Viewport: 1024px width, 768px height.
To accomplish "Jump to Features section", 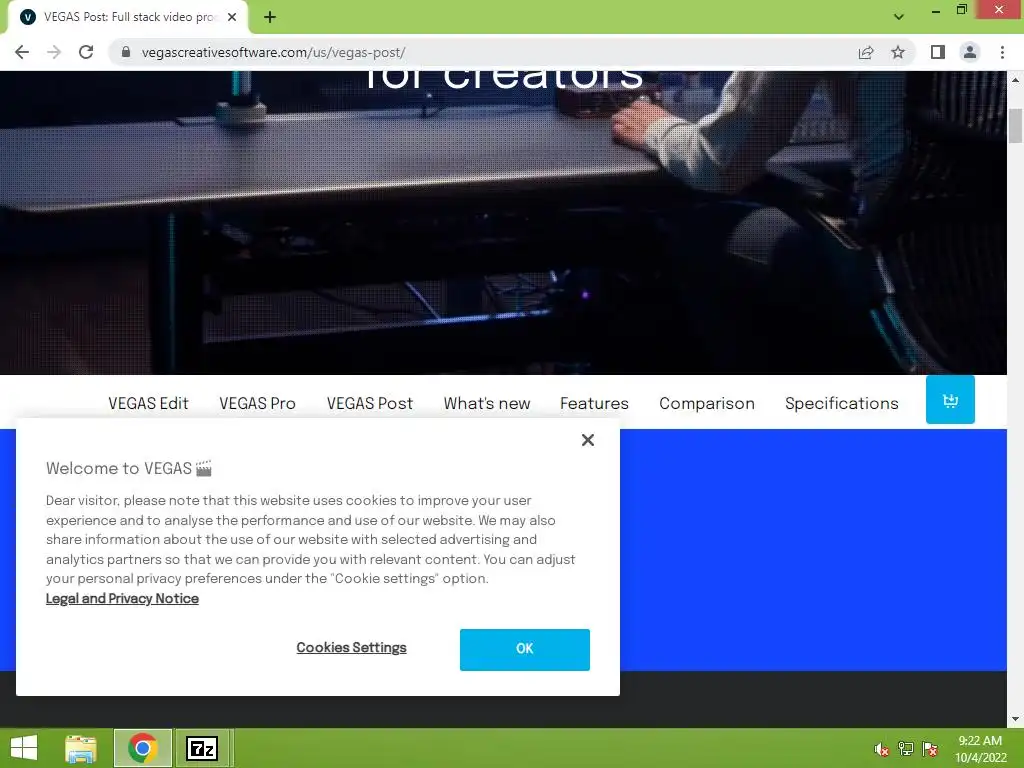I will 594,404.
